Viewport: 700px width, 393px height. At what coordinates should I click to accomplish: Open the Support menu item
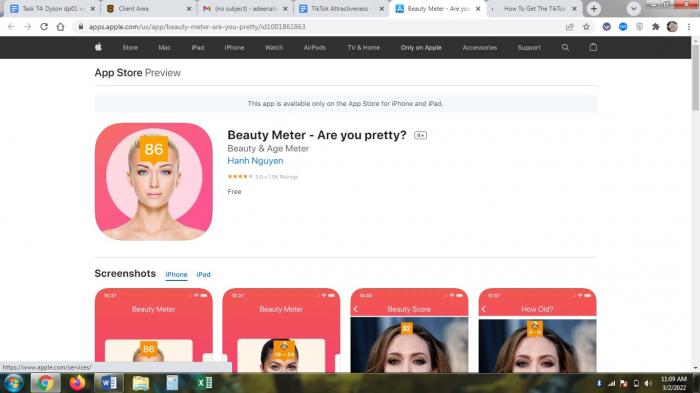click(x=529, y=47)
